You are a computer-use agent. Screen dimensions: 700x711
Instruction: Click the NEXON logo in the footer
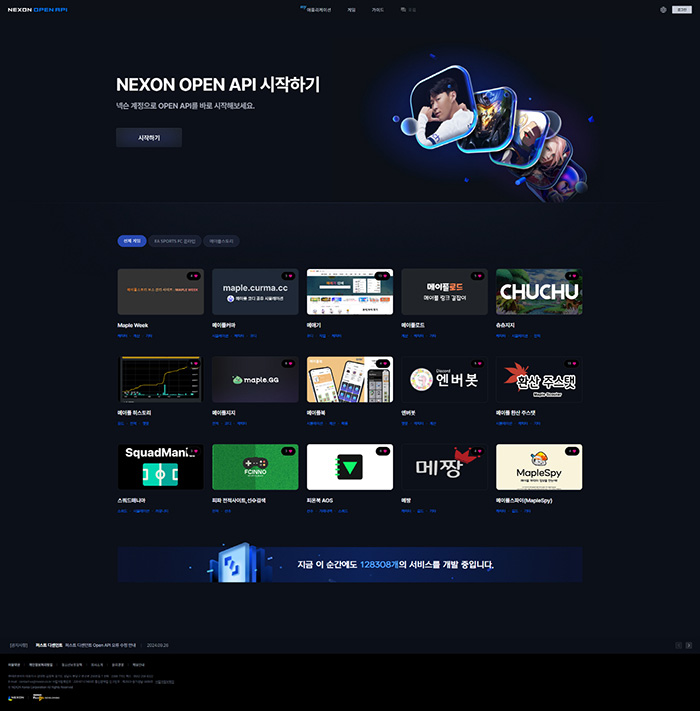pos(16,698)
